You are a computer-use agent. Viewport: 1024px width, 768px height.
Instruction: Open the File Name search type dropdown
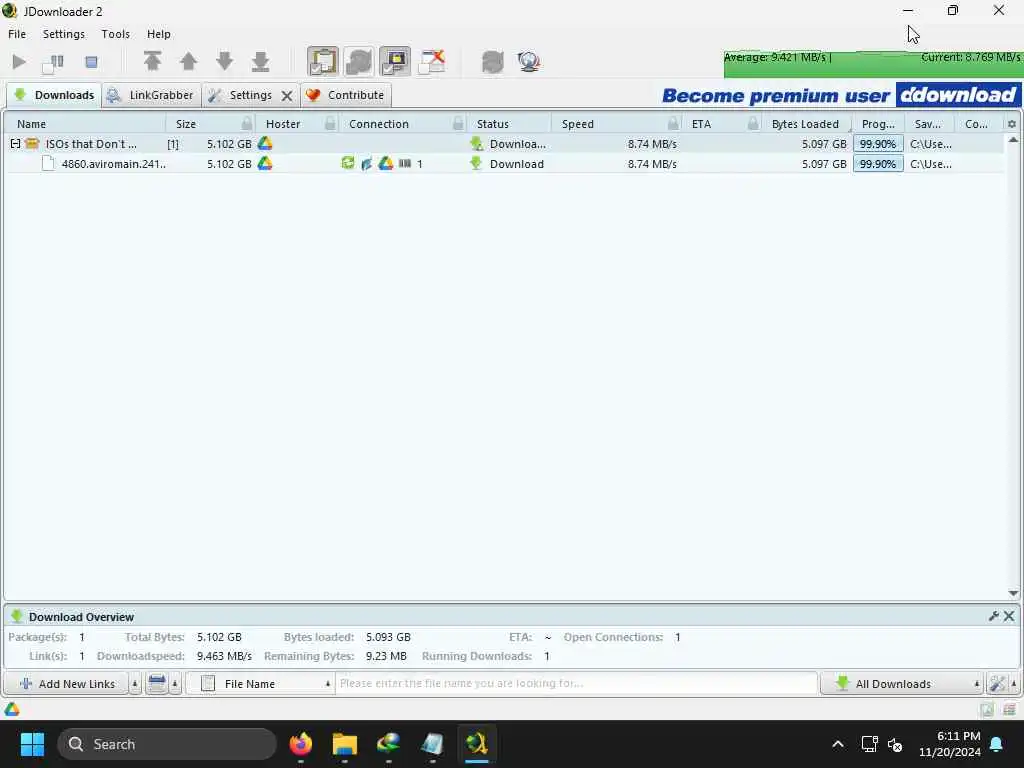tap(261, 684)
